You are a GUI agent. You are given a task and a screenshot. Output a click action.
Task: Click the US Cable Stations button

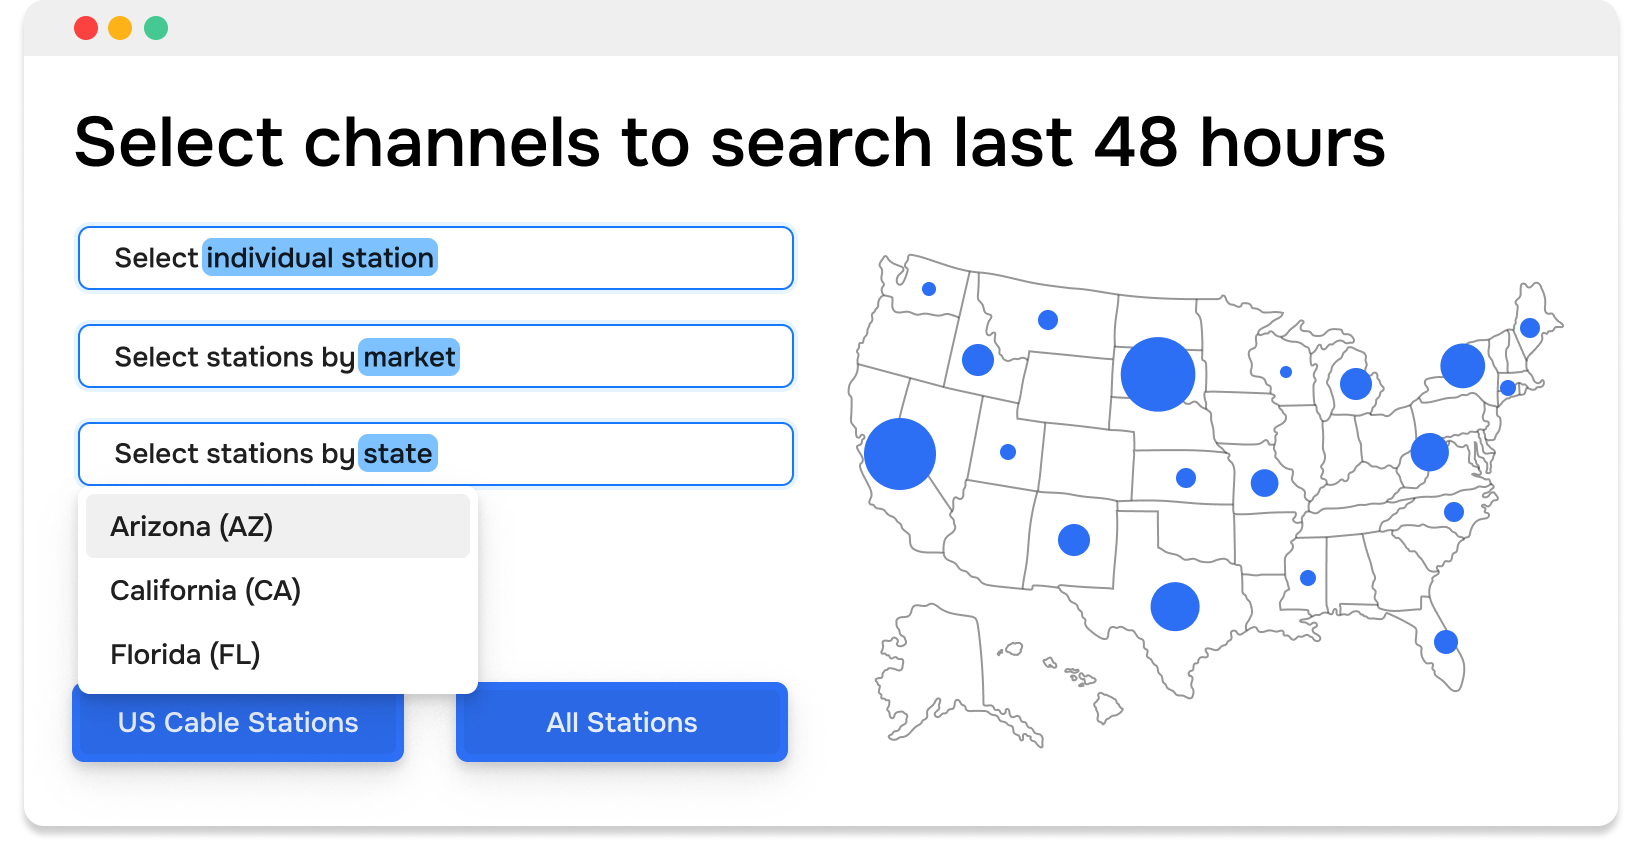pos(237,722)
